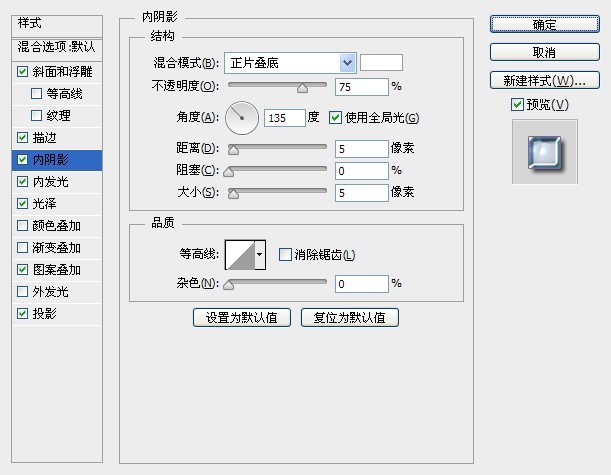
Task: Expand the 等高线 contour picker arrow
Action: (x=261, y=256)
